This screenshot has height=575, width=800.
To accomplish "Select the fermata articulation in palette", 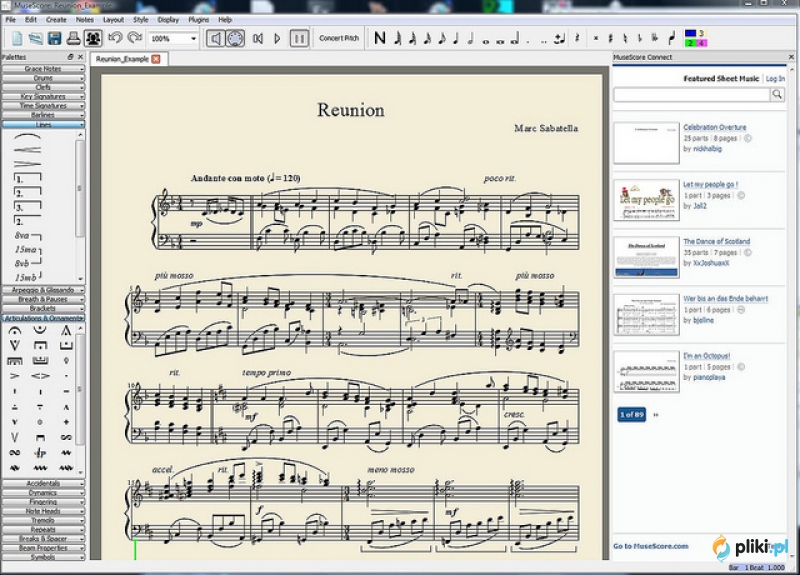I will coord(15,331).
